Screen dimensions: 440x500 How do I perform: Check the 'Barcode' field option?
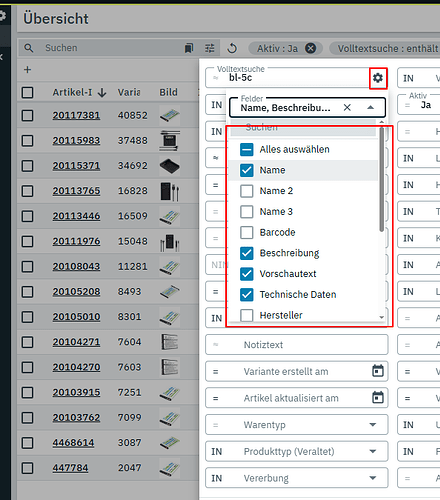click(247, 232)
